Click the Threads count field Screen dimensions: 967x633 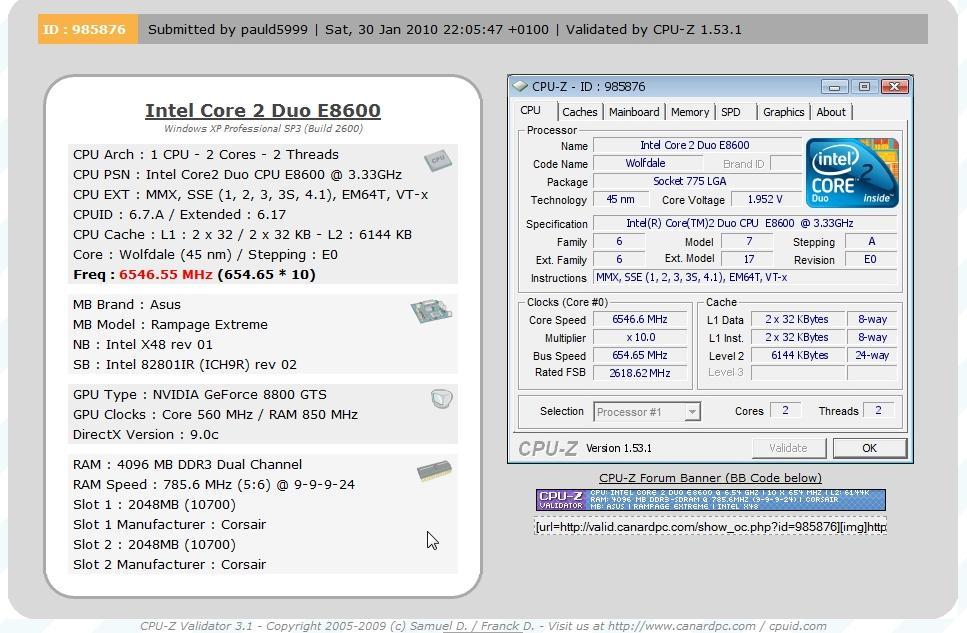click(878, 410)
